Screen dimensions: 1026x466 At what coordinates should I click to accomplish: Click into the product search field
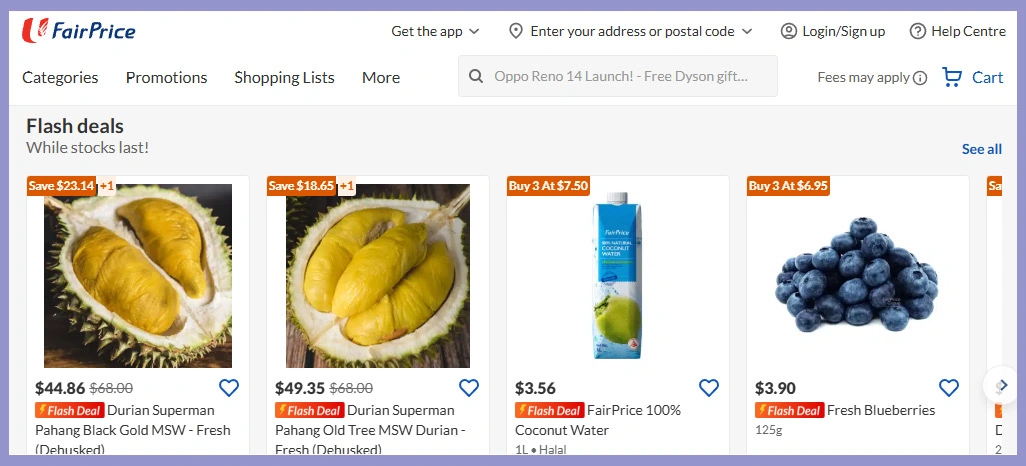pos(625,76)
